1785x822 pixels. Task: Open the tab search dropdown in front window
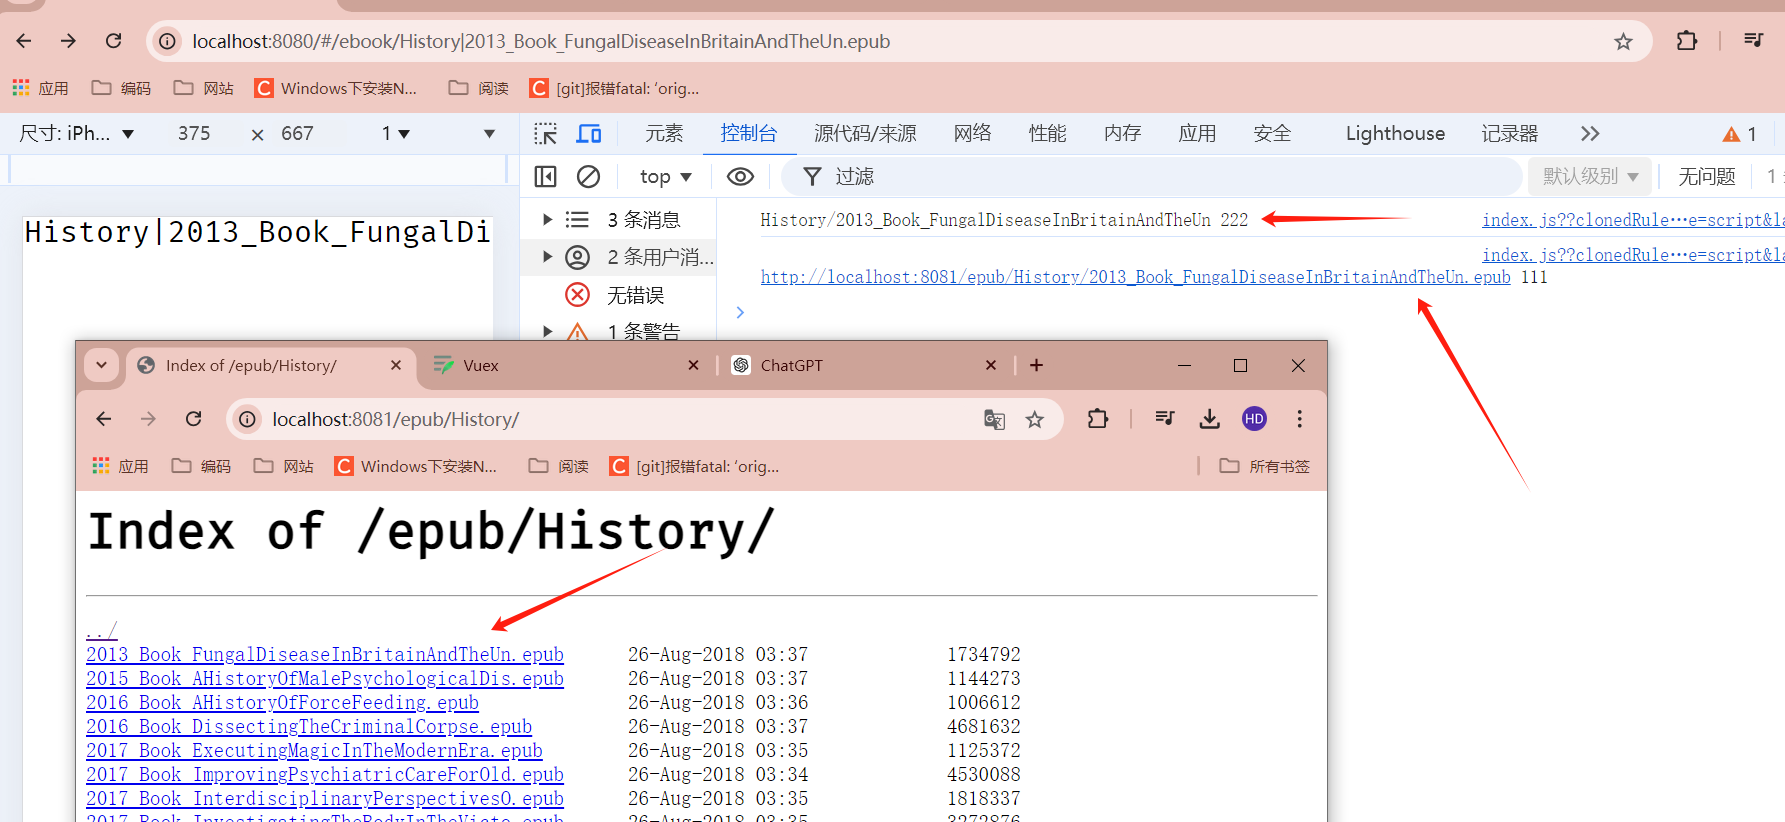[x=101, y=365]
